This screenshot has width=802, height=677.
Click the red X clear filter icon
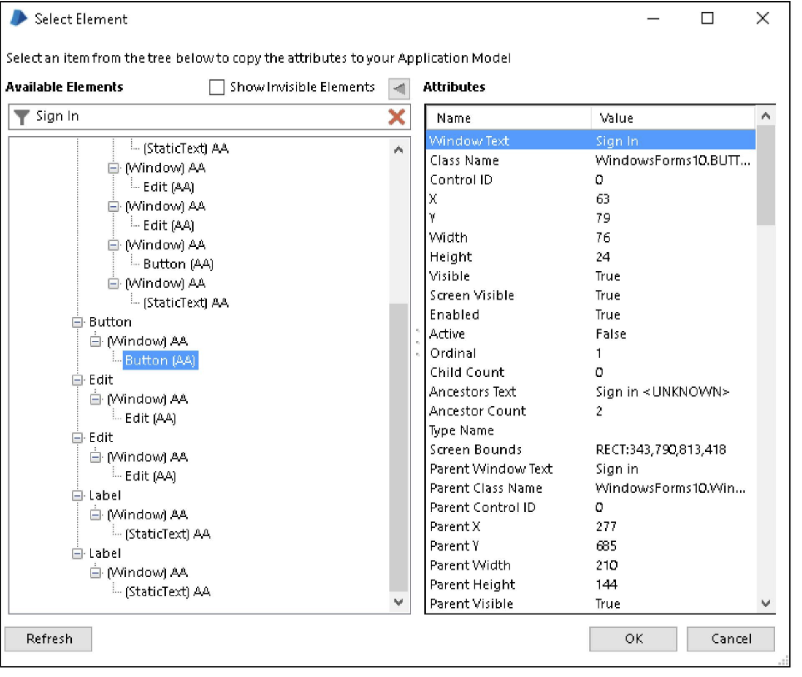click(x=397, y=117)
